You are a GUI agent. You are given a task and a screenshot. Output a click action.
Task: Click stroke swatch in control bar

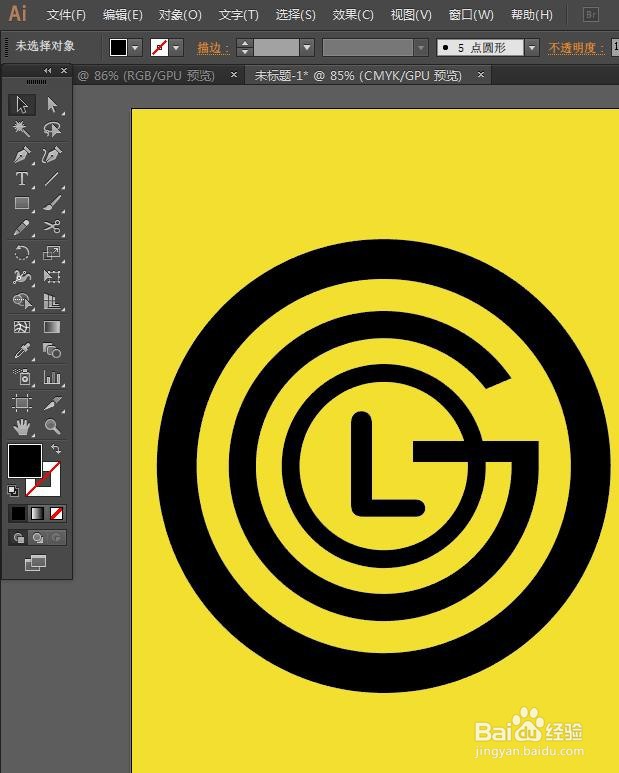coord(159,47)
